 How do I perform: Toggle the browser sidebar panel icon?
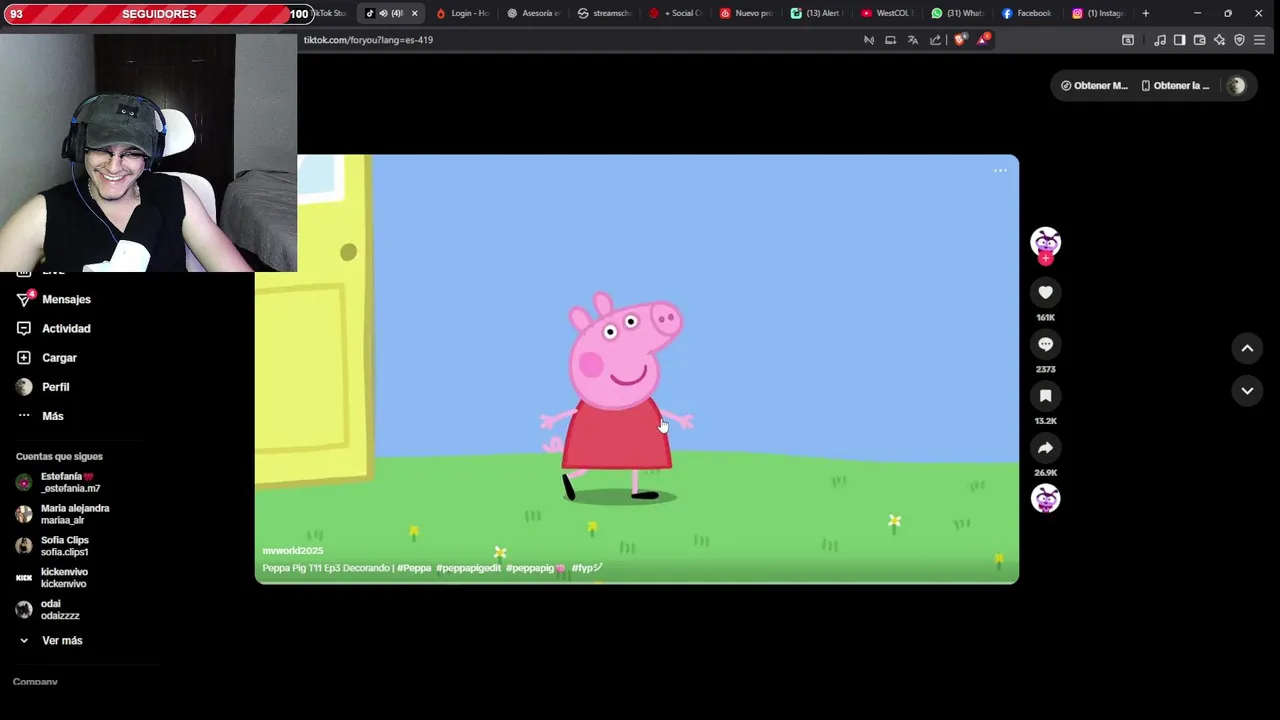click(x=1179, y=40)
